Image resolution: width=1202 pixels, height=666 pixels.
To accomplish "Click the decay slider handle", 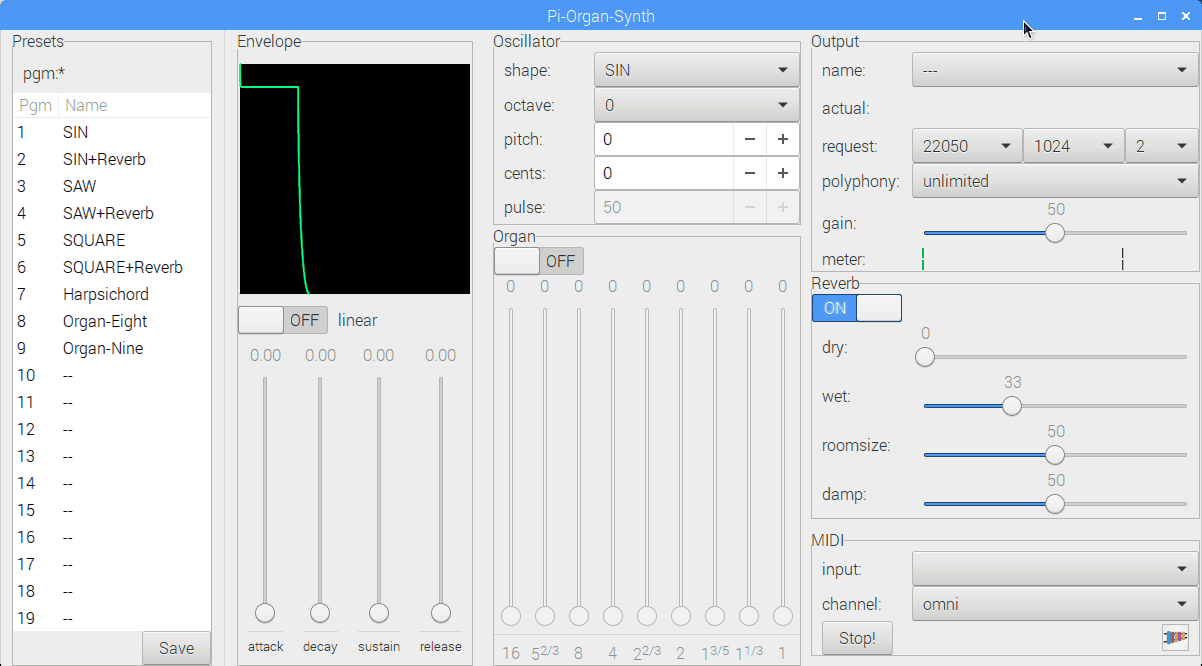I will [320, 613].
